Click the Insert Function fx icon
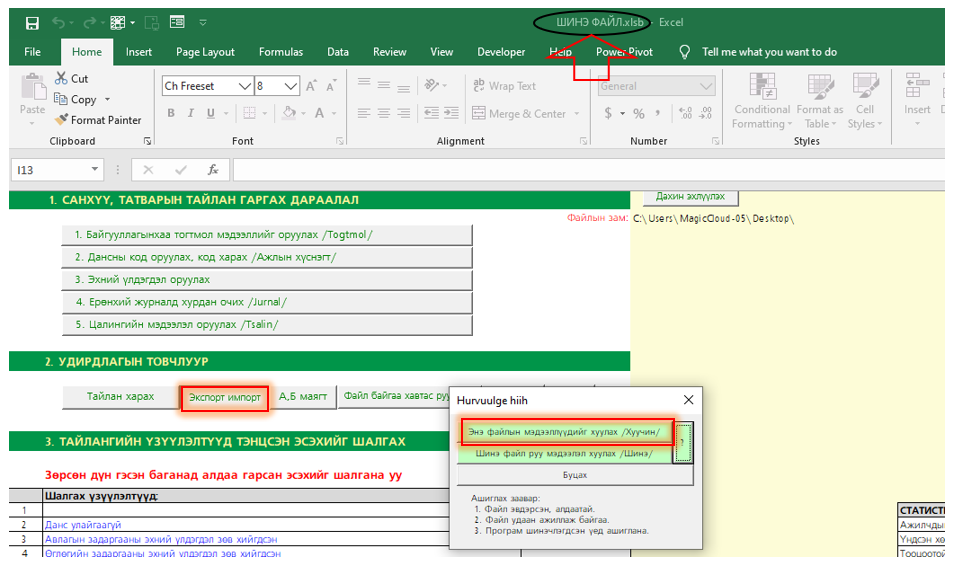The image size is (954, 567). pos(212,170)
